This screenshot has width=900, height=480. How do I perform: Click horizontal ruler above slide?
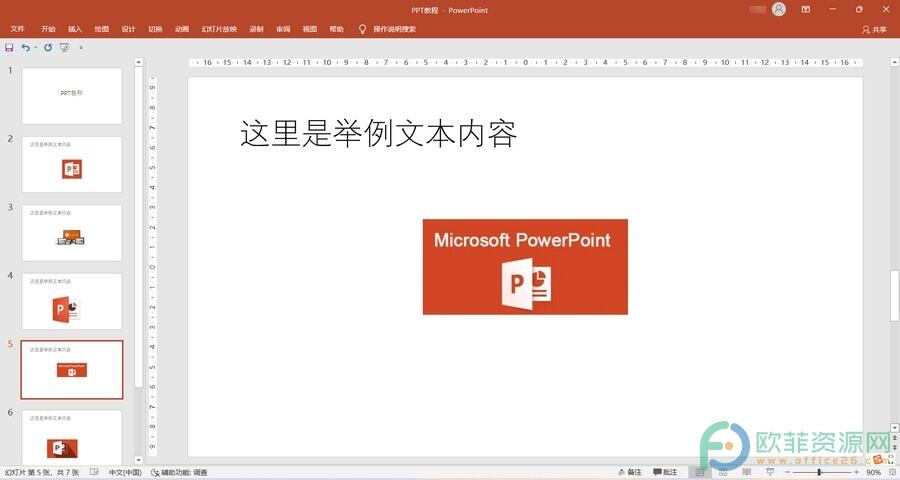click(x=525, y=63)
